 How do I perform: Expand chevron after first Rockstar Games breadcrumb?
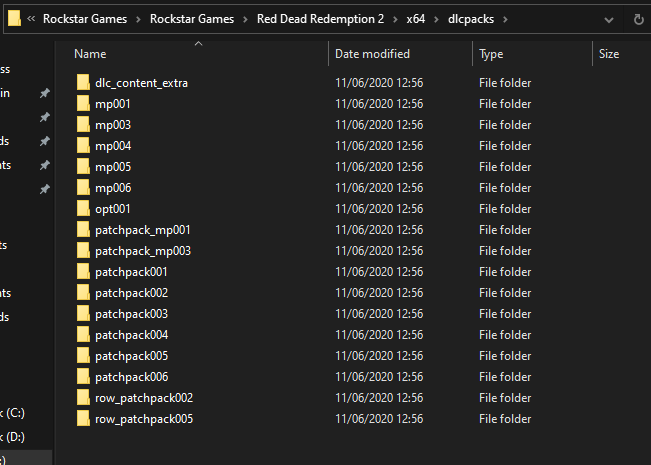[x=138, y=19]
